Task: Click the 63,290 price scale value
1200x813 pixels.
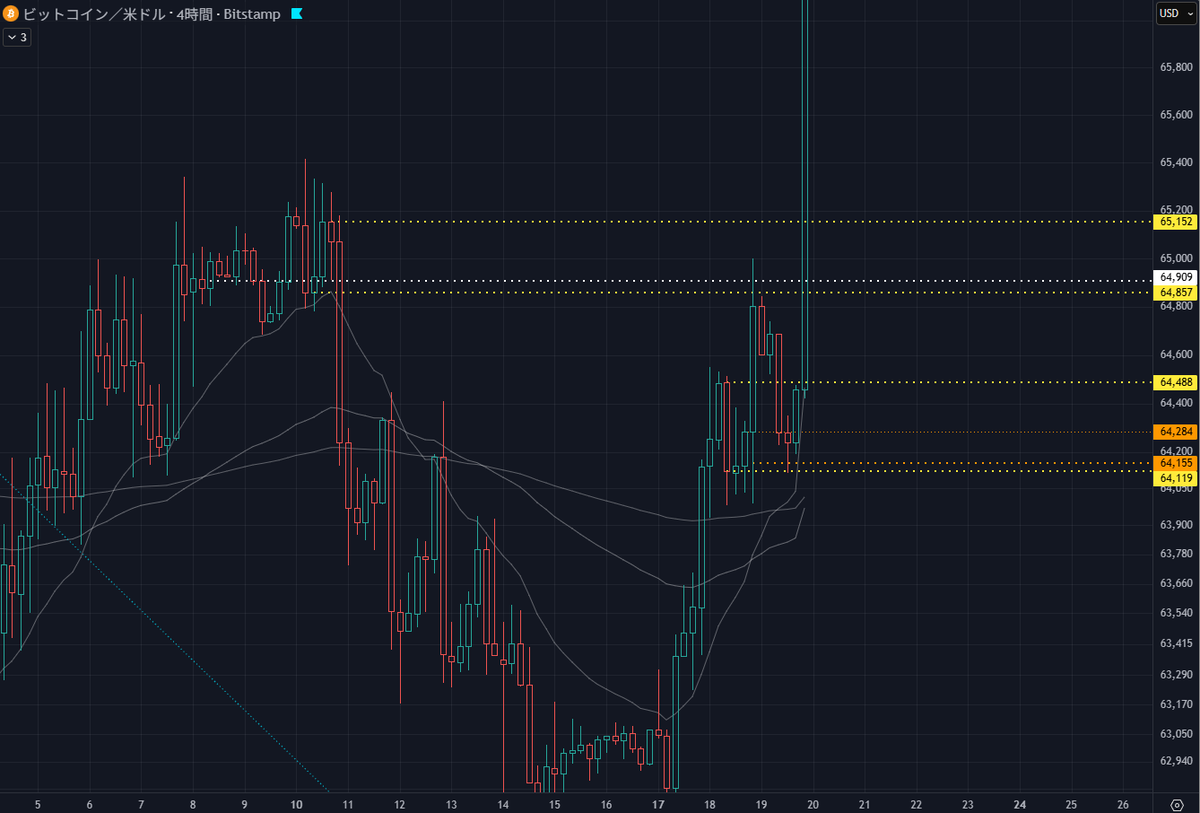Action: point(1177,674)
